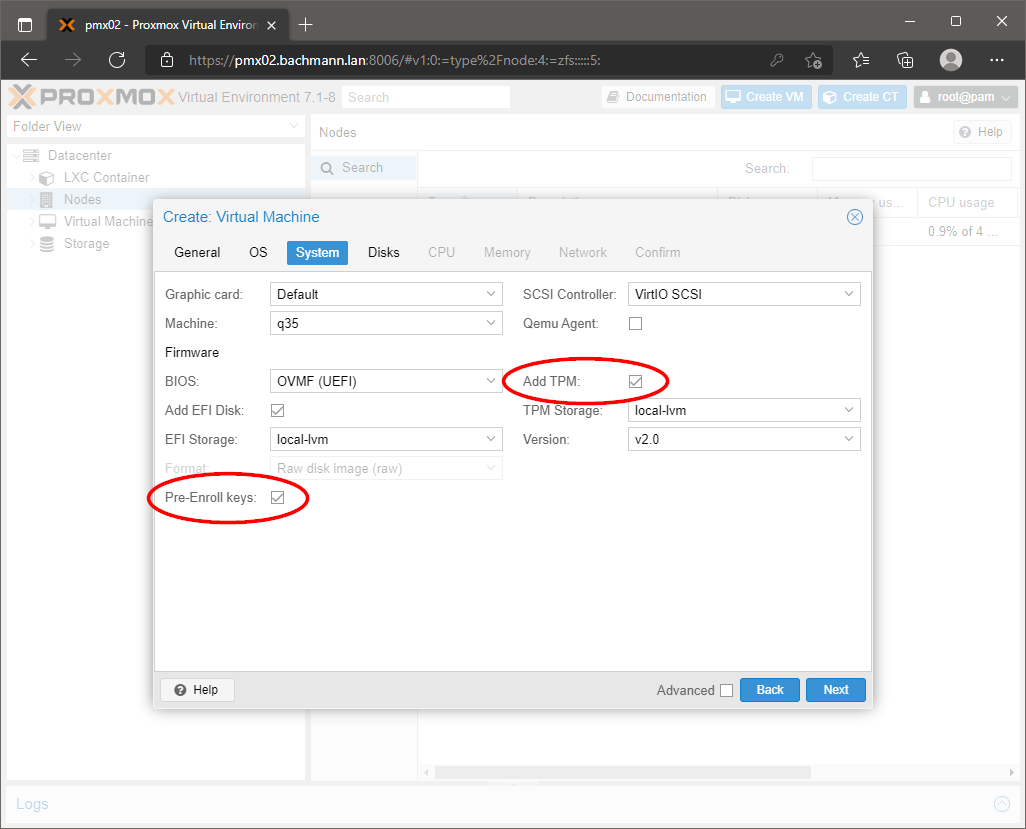Click the LXC Container cube icon

pyautogui.click(x=46, y=178)
